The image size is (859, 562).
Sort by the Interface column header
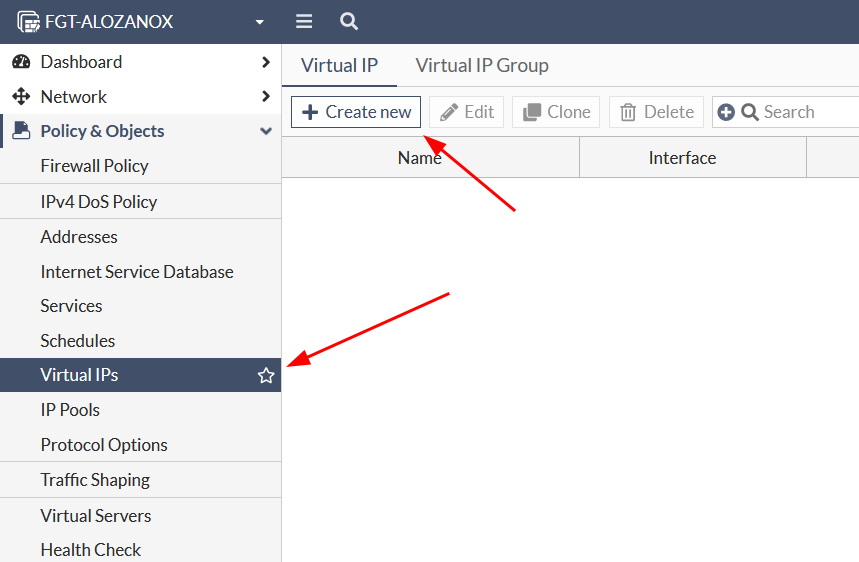click(682, 158)
